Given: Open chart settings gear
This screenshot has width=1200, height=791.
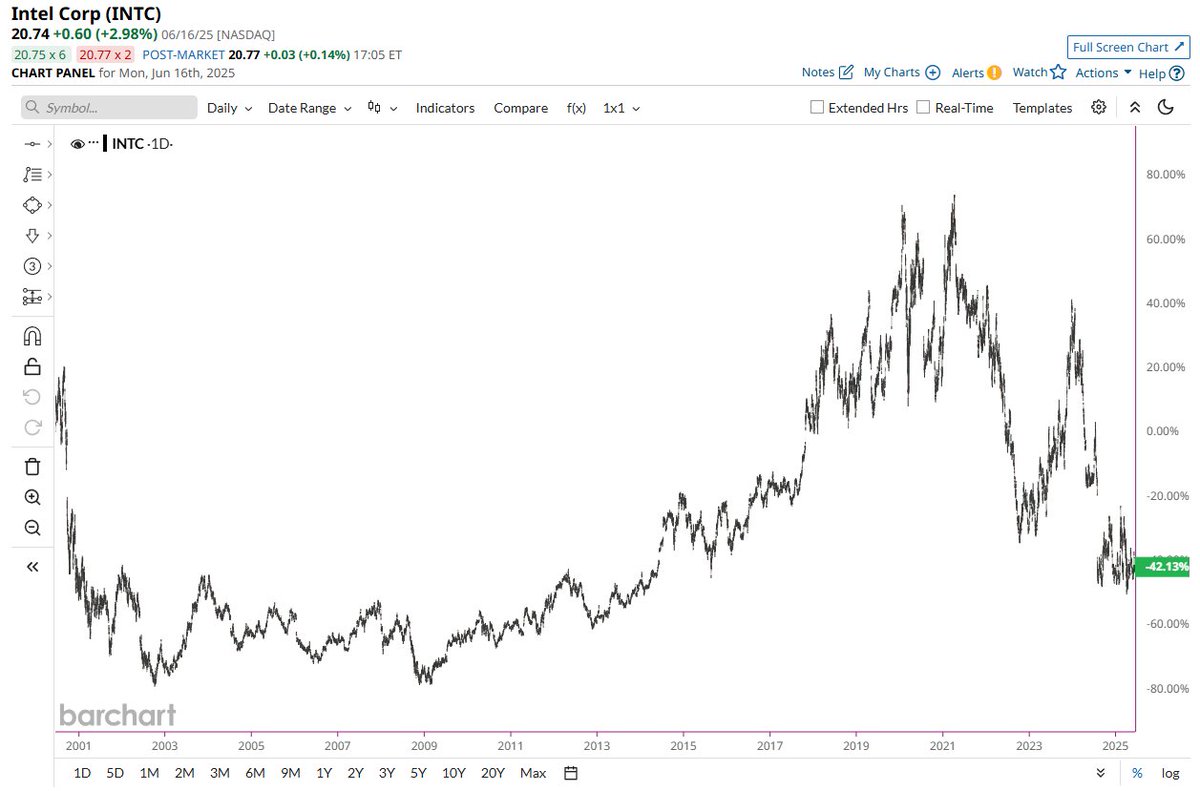Looking at the screenshot, I should [x=1099, y=107].
